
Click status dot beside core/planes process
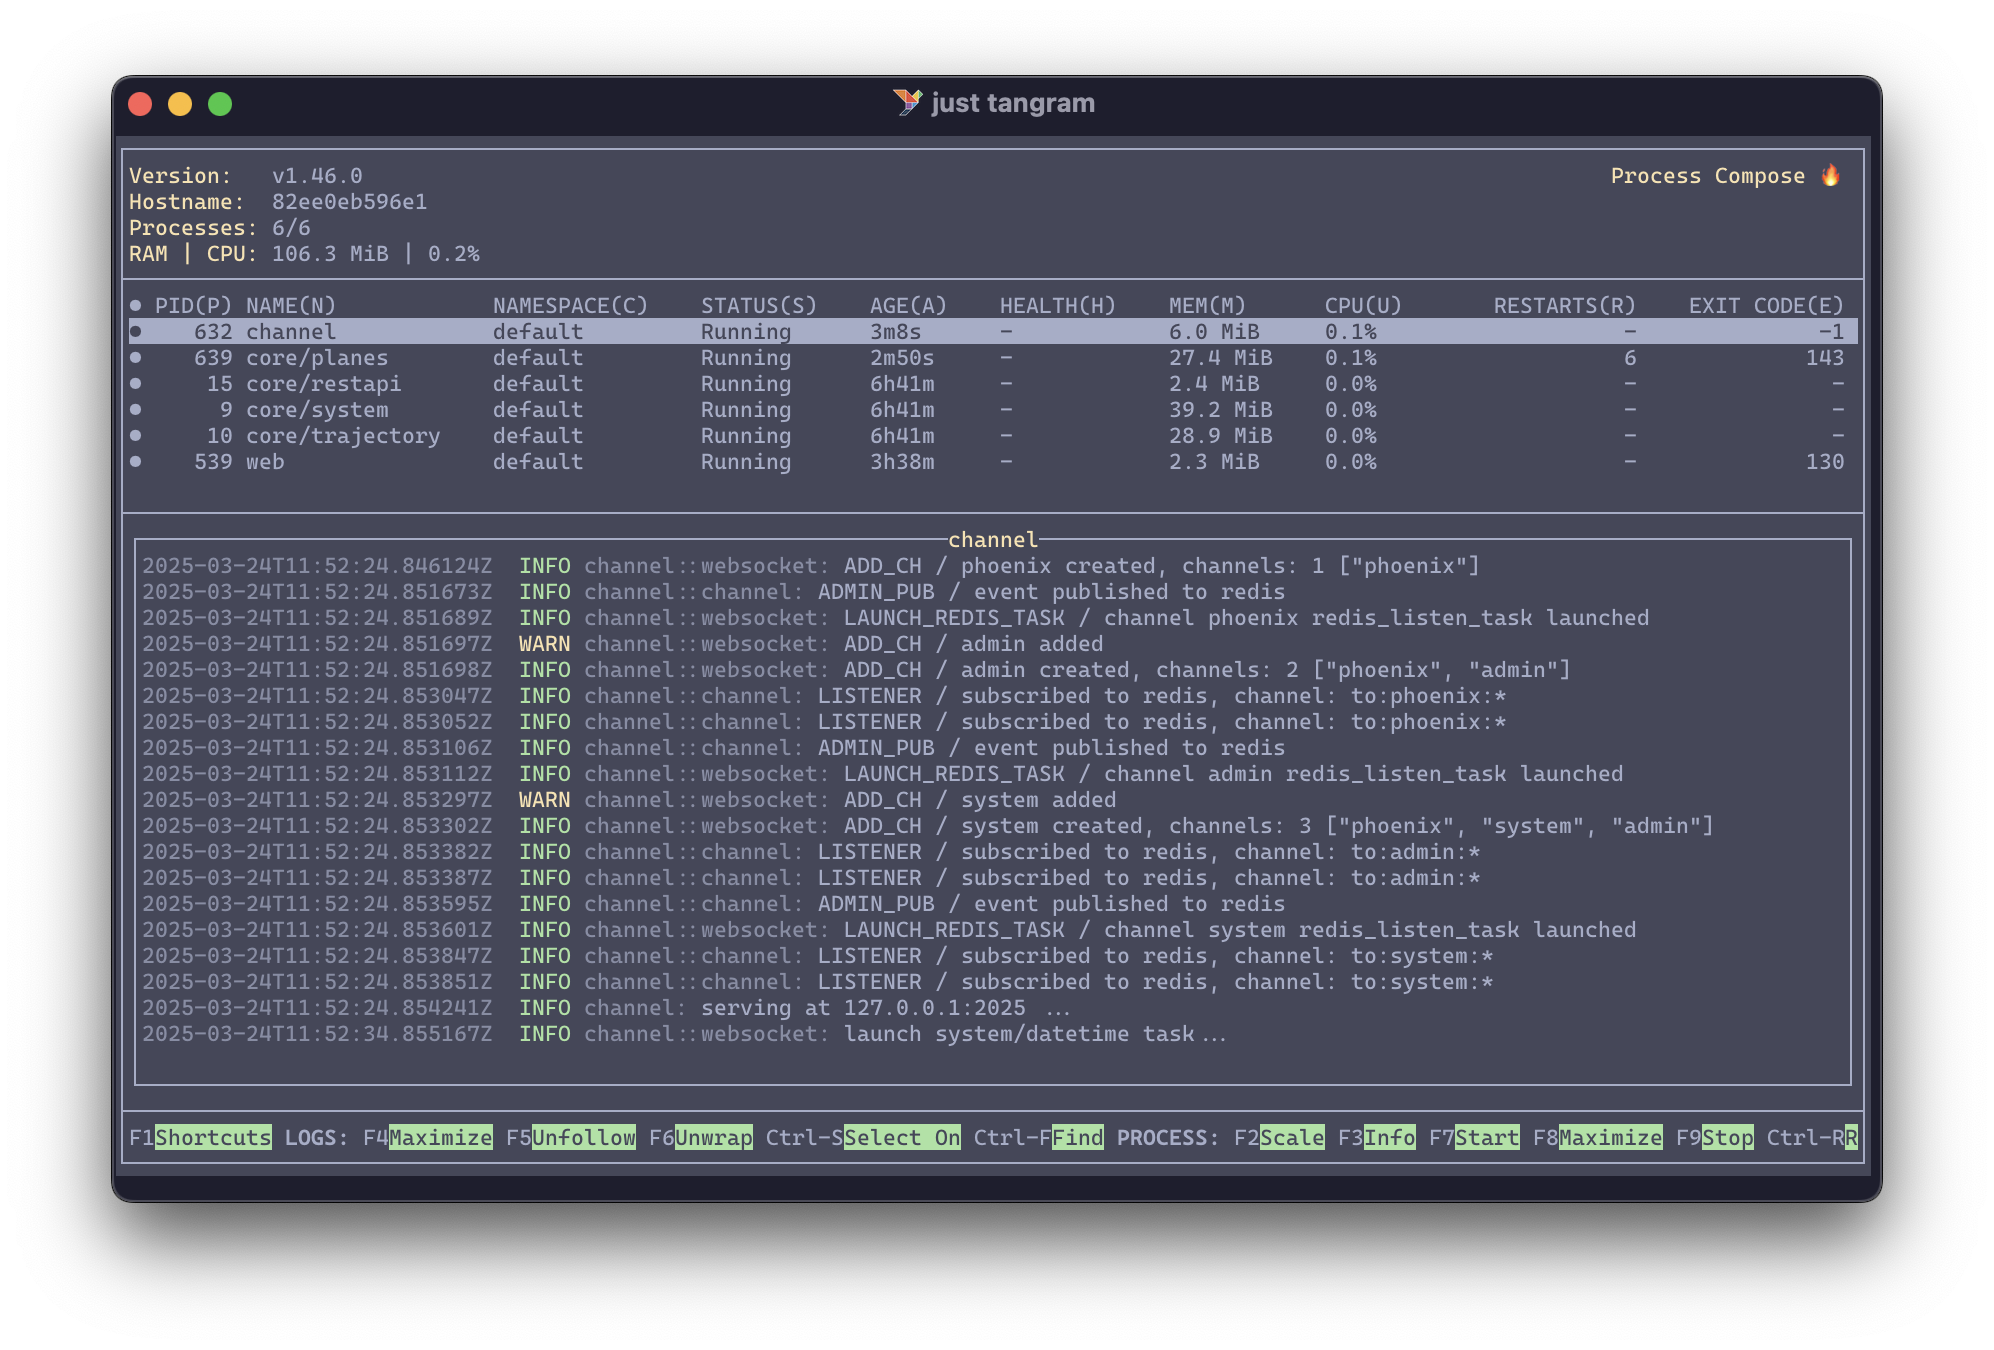click(x=135, y=357)
